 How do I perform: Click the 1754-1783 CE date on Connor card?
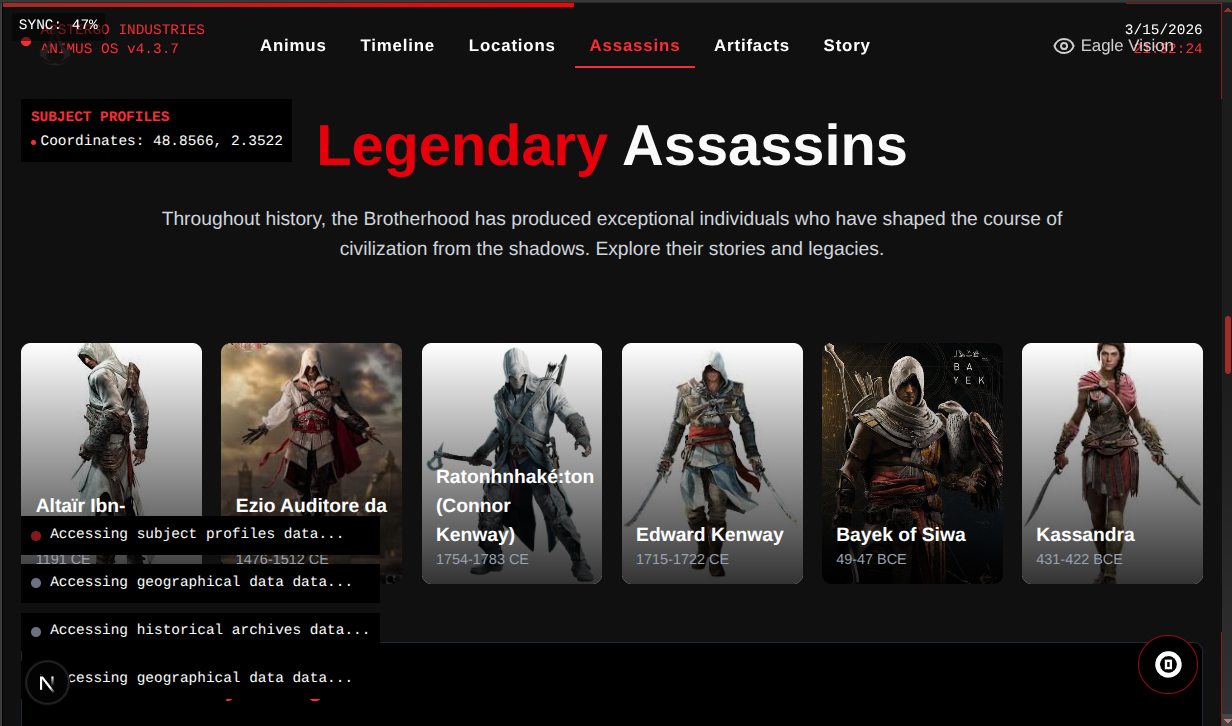click(482, 559)
